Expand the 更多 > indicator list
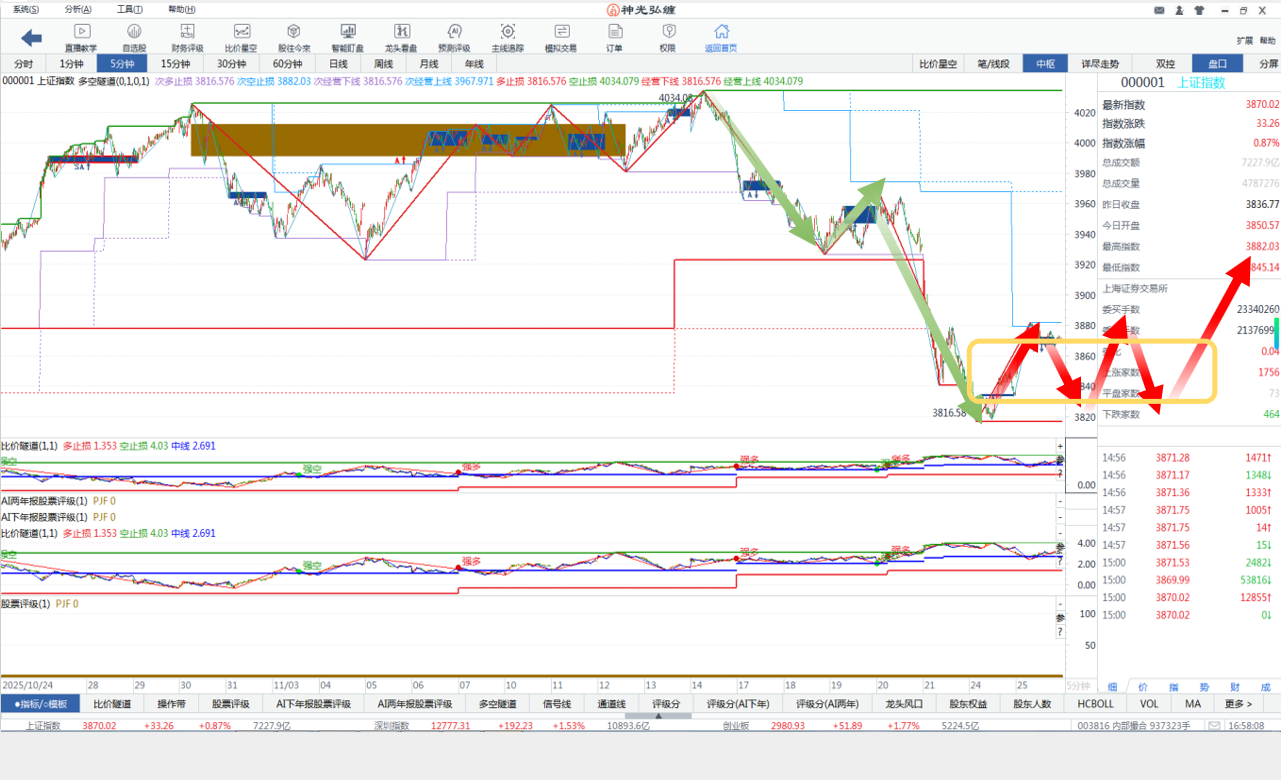Viewport: 1281px width, 780px height. click(x=1239, y=704)
